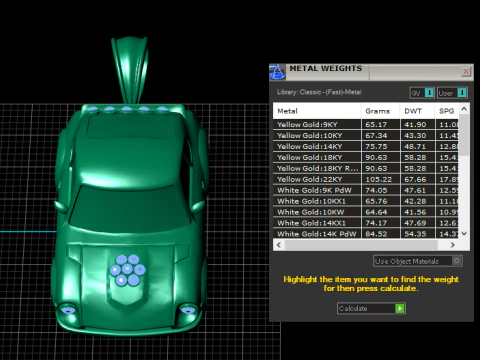This screenshot has height=360, width=480.
Task: Click the 41.90 DWT cell
Action: [x=417, y=124]
